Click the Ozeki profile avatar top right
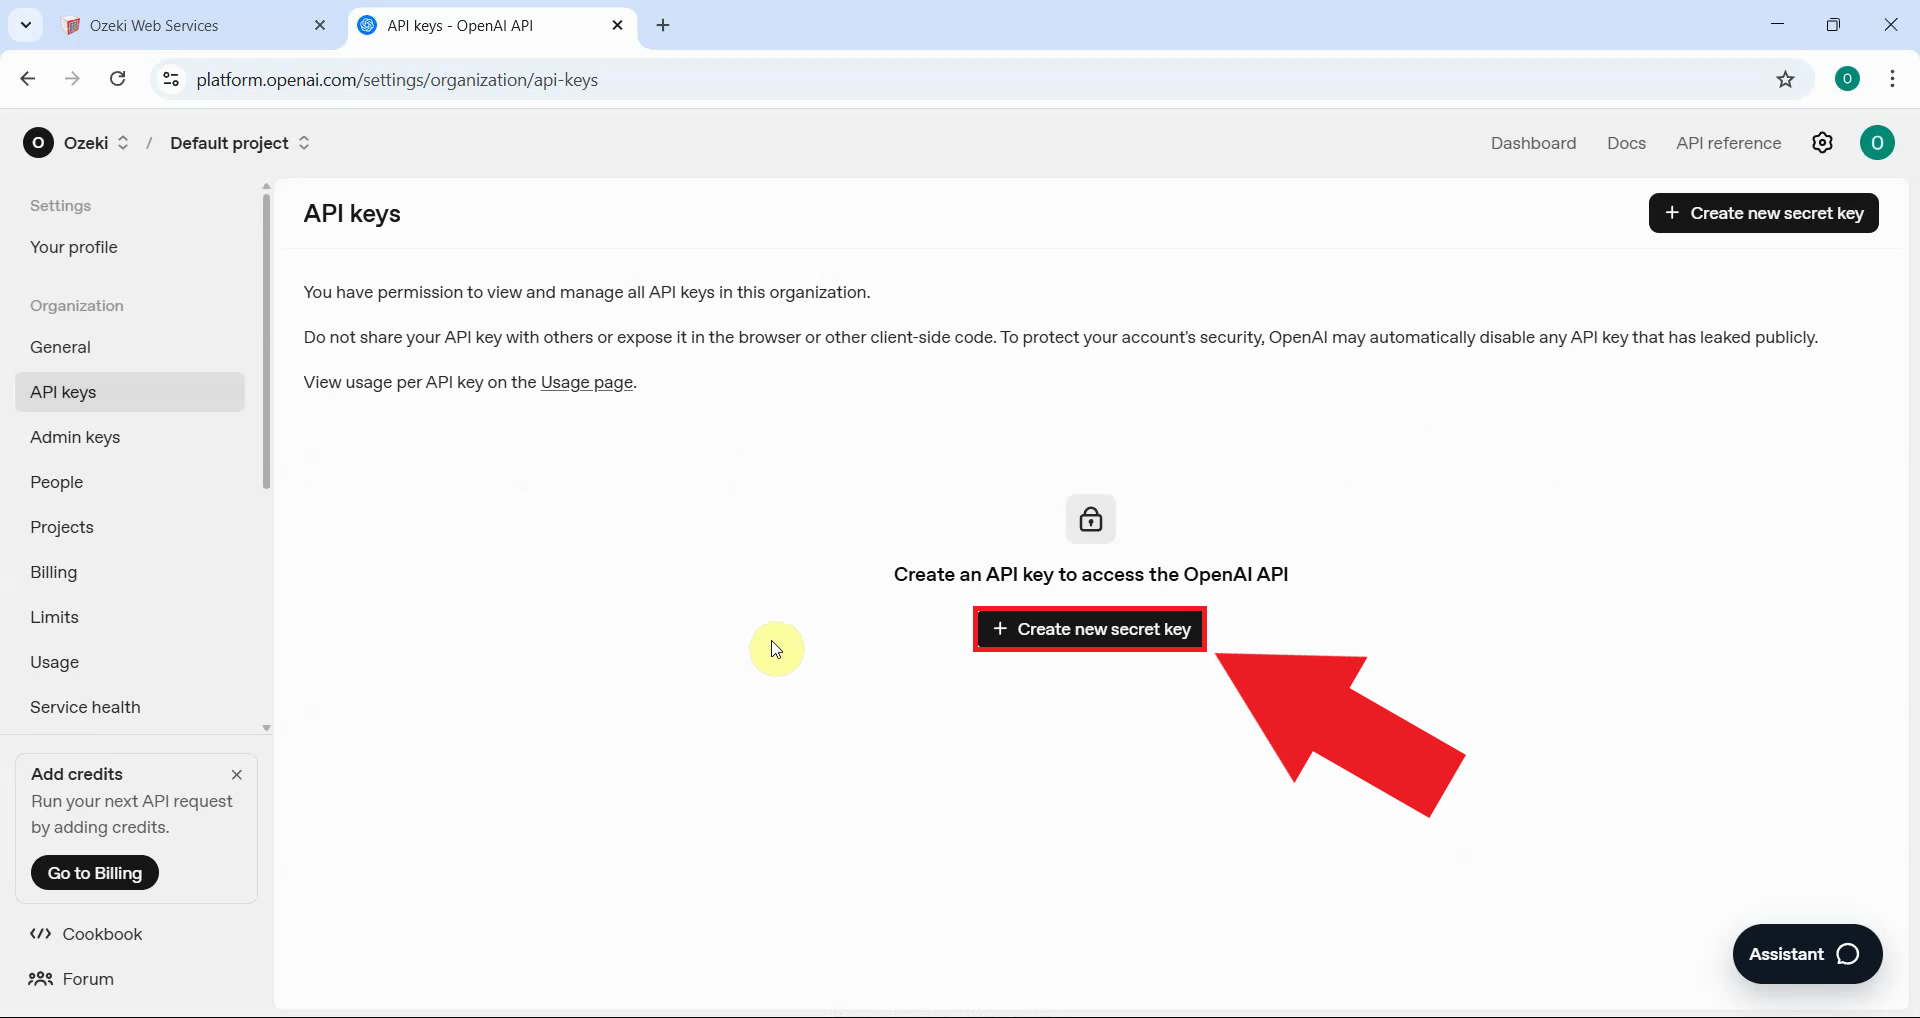The height and width of the screenshot is (1018, 1920). pos(1877,142)
